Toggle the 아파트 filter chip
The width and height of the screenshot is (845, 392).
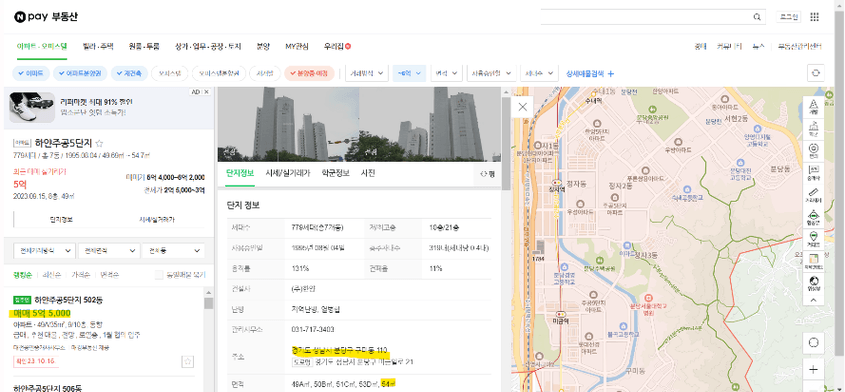31,73
